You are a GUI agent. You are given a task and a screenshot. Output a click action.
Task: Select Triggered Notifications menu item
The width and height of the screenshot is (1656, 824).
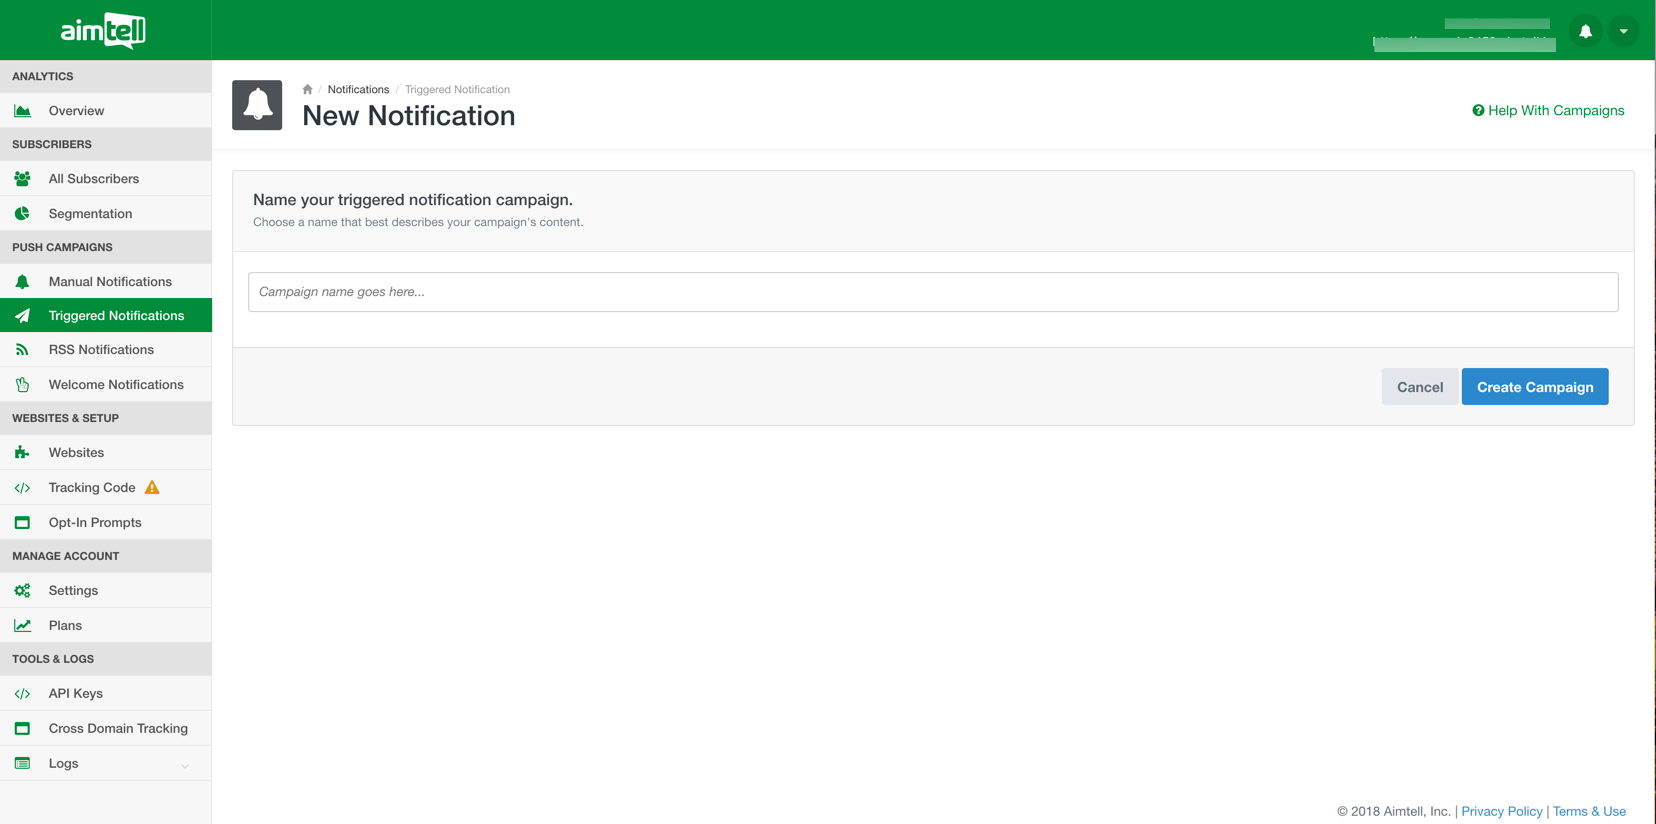(x=116, y=316)
